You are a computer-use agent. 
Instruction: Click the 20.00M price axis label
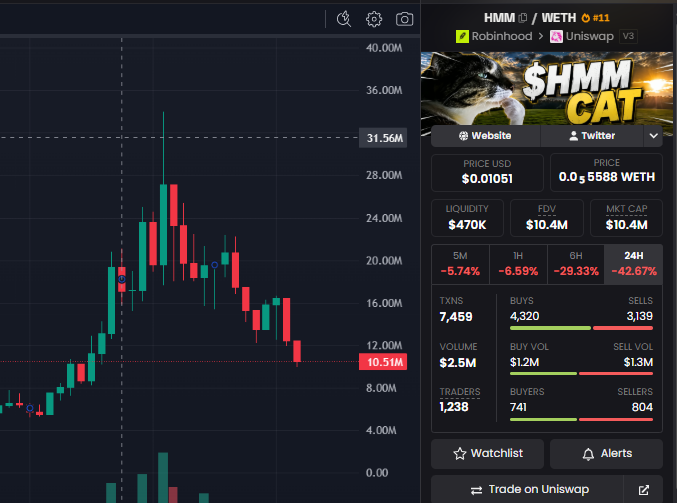coord(384,261)
